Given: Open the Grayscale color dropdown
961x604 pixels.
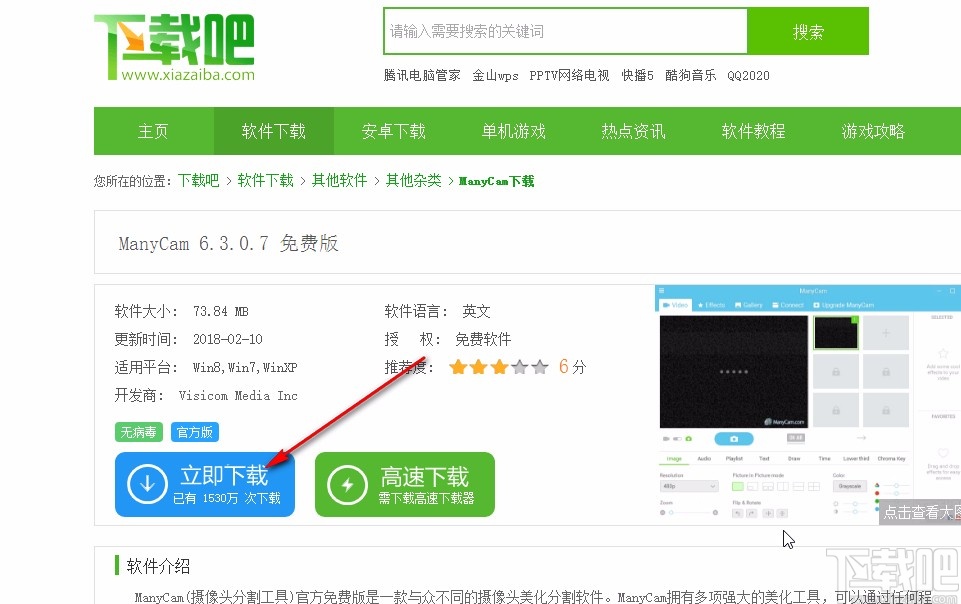Looking at the screenshot, I should pos(850,486).
